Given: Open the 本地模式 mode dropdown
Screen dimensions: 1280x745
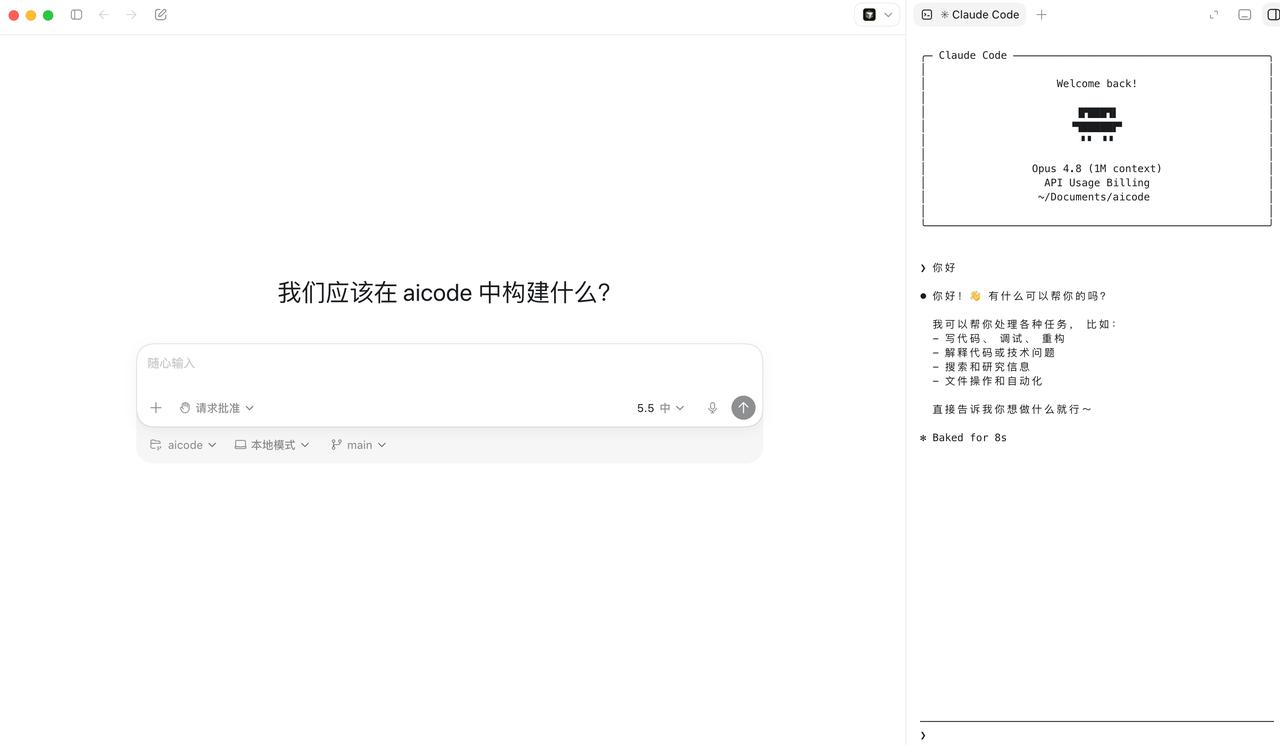Looking at the screenshot, I should coord(272,445).
